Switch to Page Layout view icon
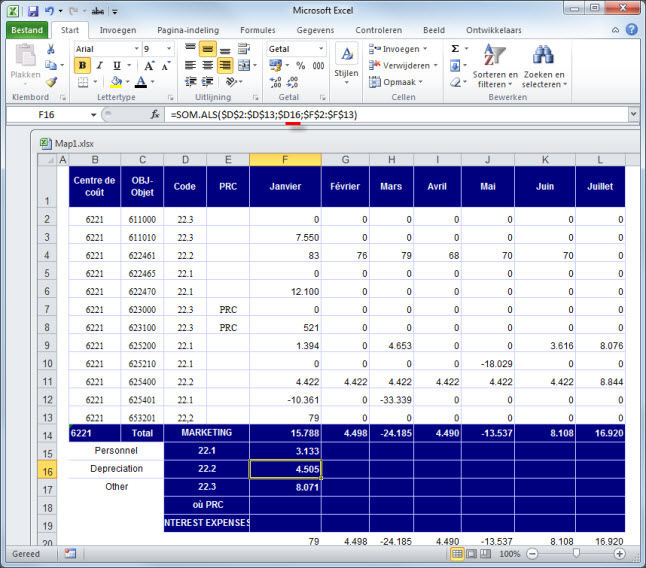Image resolution: width=646 pixels, height=568 pixels. (x=471, y=554)
